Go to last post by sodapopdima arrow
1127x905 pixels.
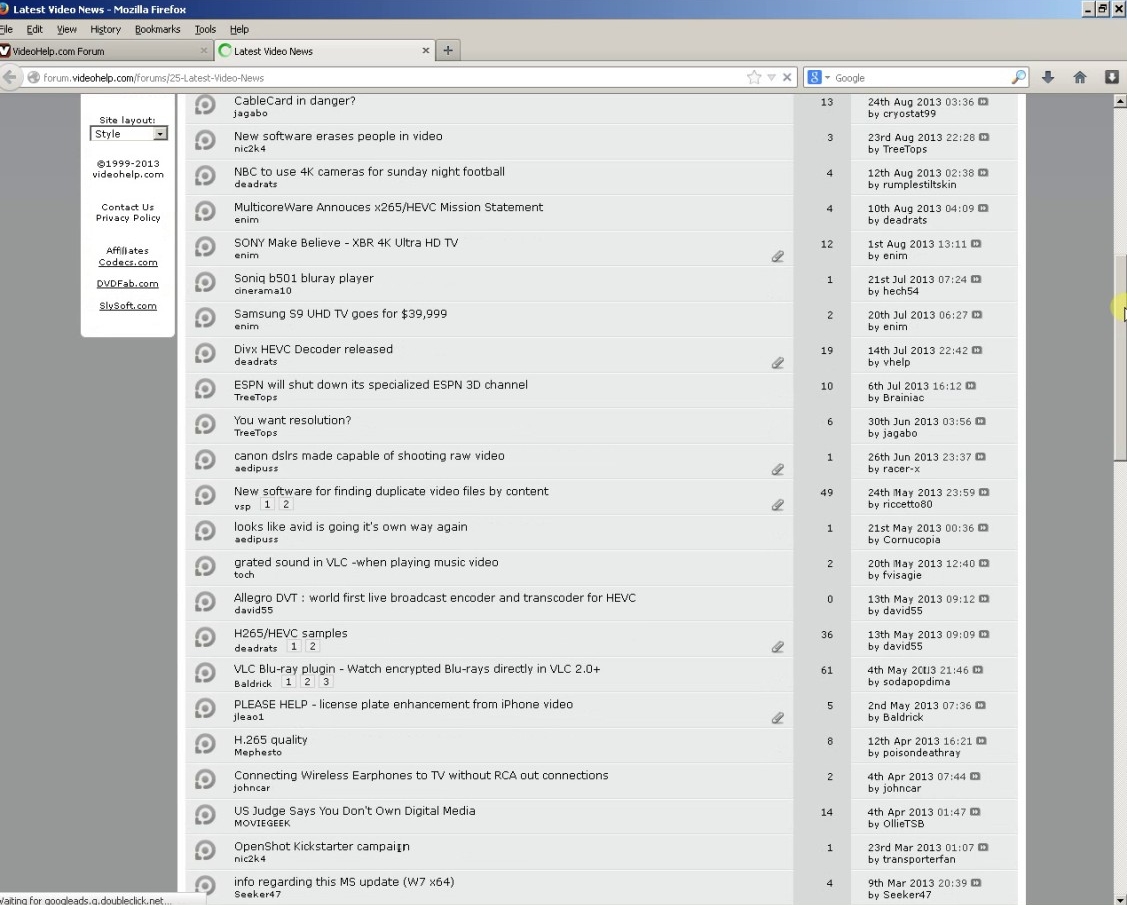(x=978, y=670)
